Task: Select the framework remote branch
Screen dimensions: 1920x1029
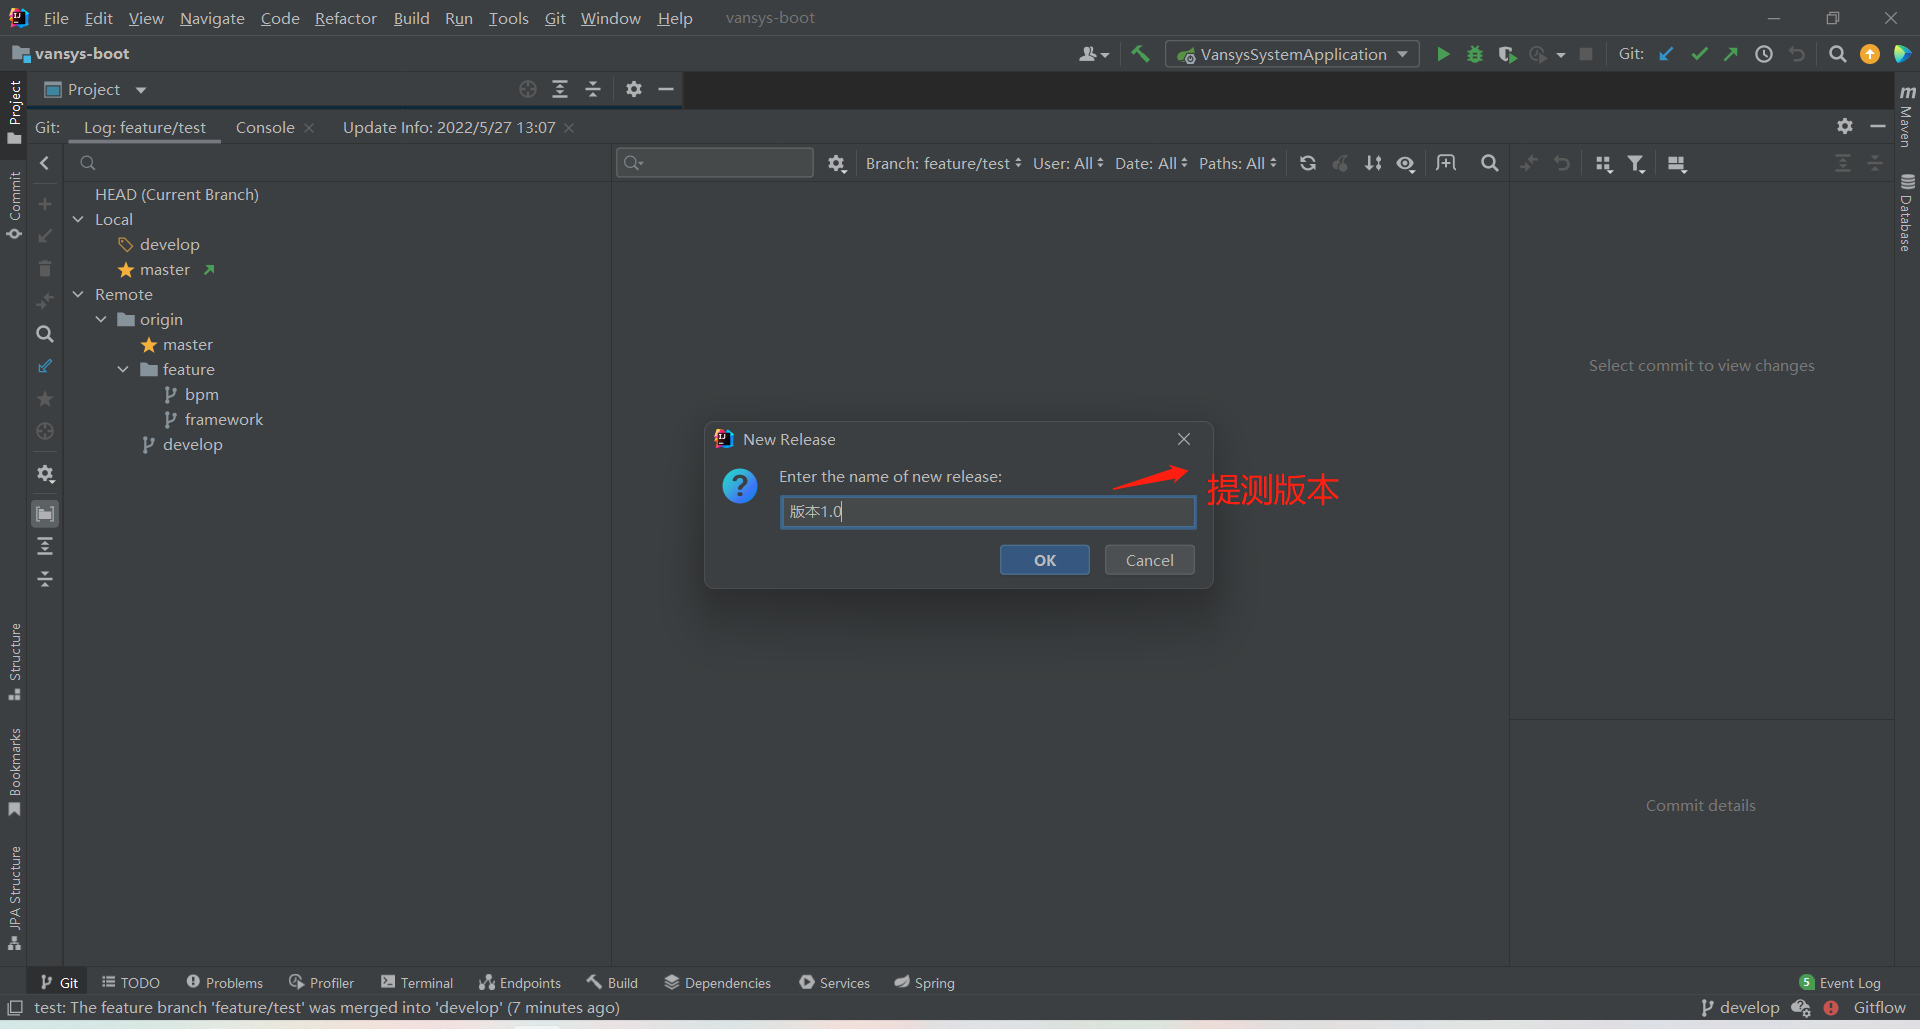Action: pyautogui.click(x=223, y=420)
